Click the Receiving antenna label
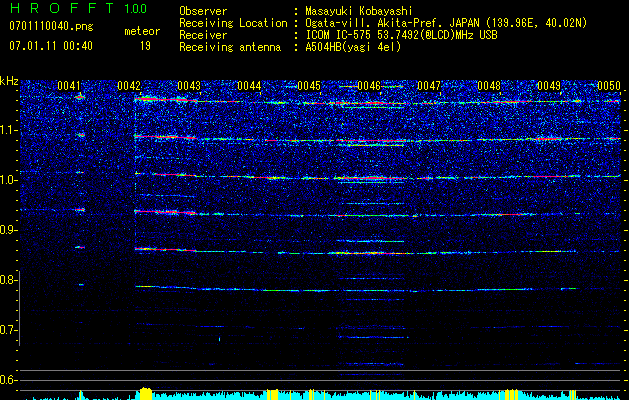 coord(230,47)
